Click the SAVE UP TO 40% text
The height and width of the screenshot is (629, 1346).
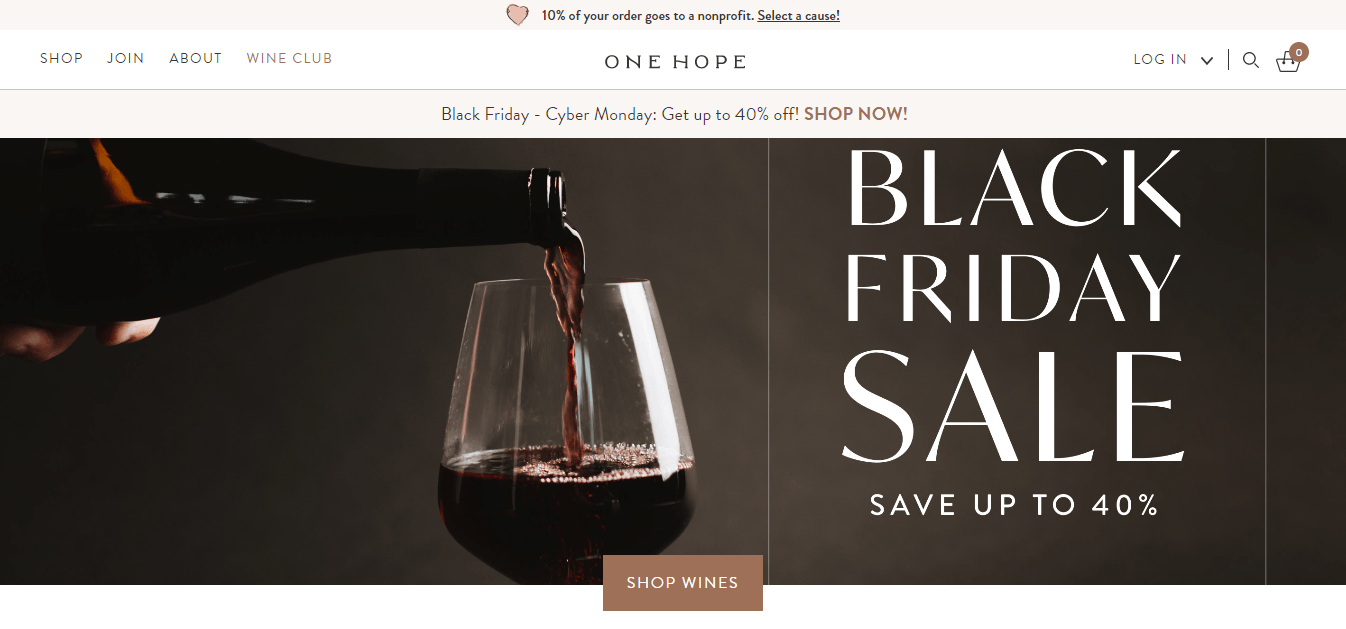pyautogui.click(x=1013, y=505)
